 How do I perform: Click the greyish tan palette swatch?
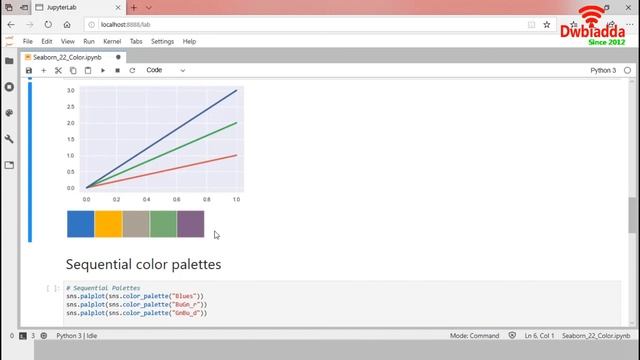pos(136,224)
